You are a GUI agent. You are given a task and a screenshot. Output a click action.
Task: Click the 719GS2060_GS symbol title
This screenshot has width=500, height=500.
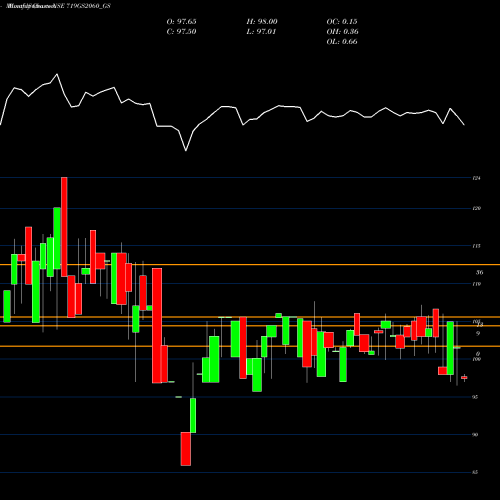tap(88, 6)
